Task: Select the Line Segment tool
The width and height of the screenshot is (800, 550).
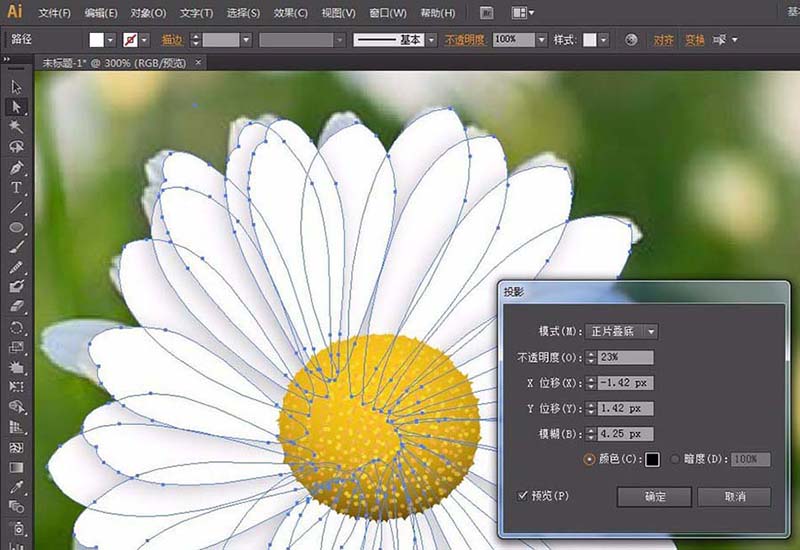Action: click(x=16, y=207)
